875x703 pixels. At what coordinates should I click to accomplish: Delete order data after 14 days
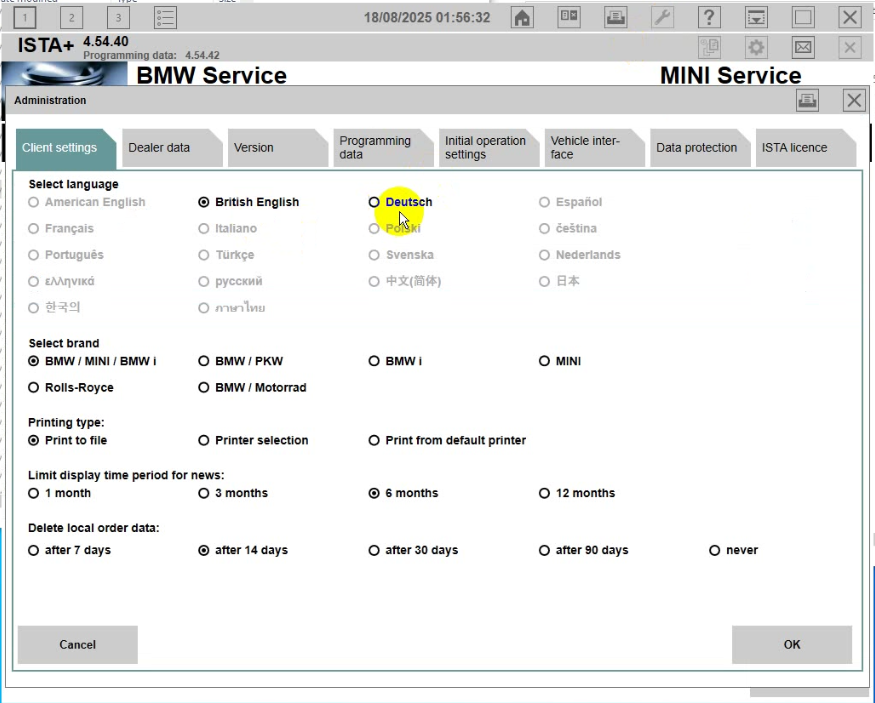(243, 550)
